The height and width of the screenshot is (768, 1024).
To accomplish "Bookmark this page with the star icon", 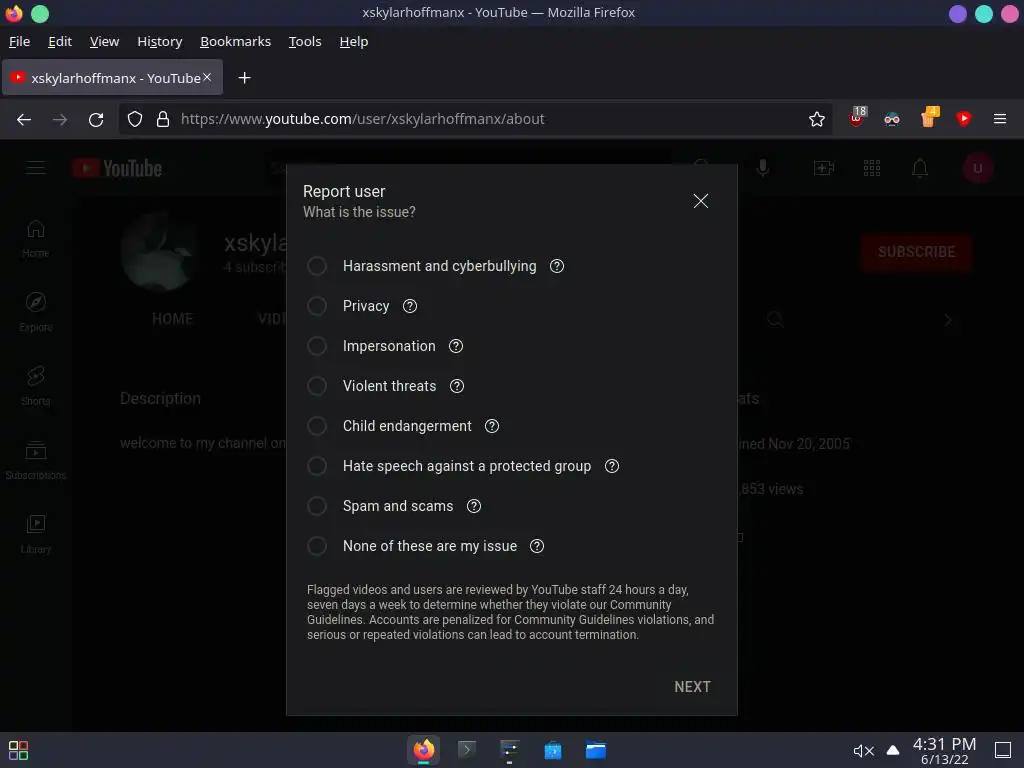I will 816,119.
